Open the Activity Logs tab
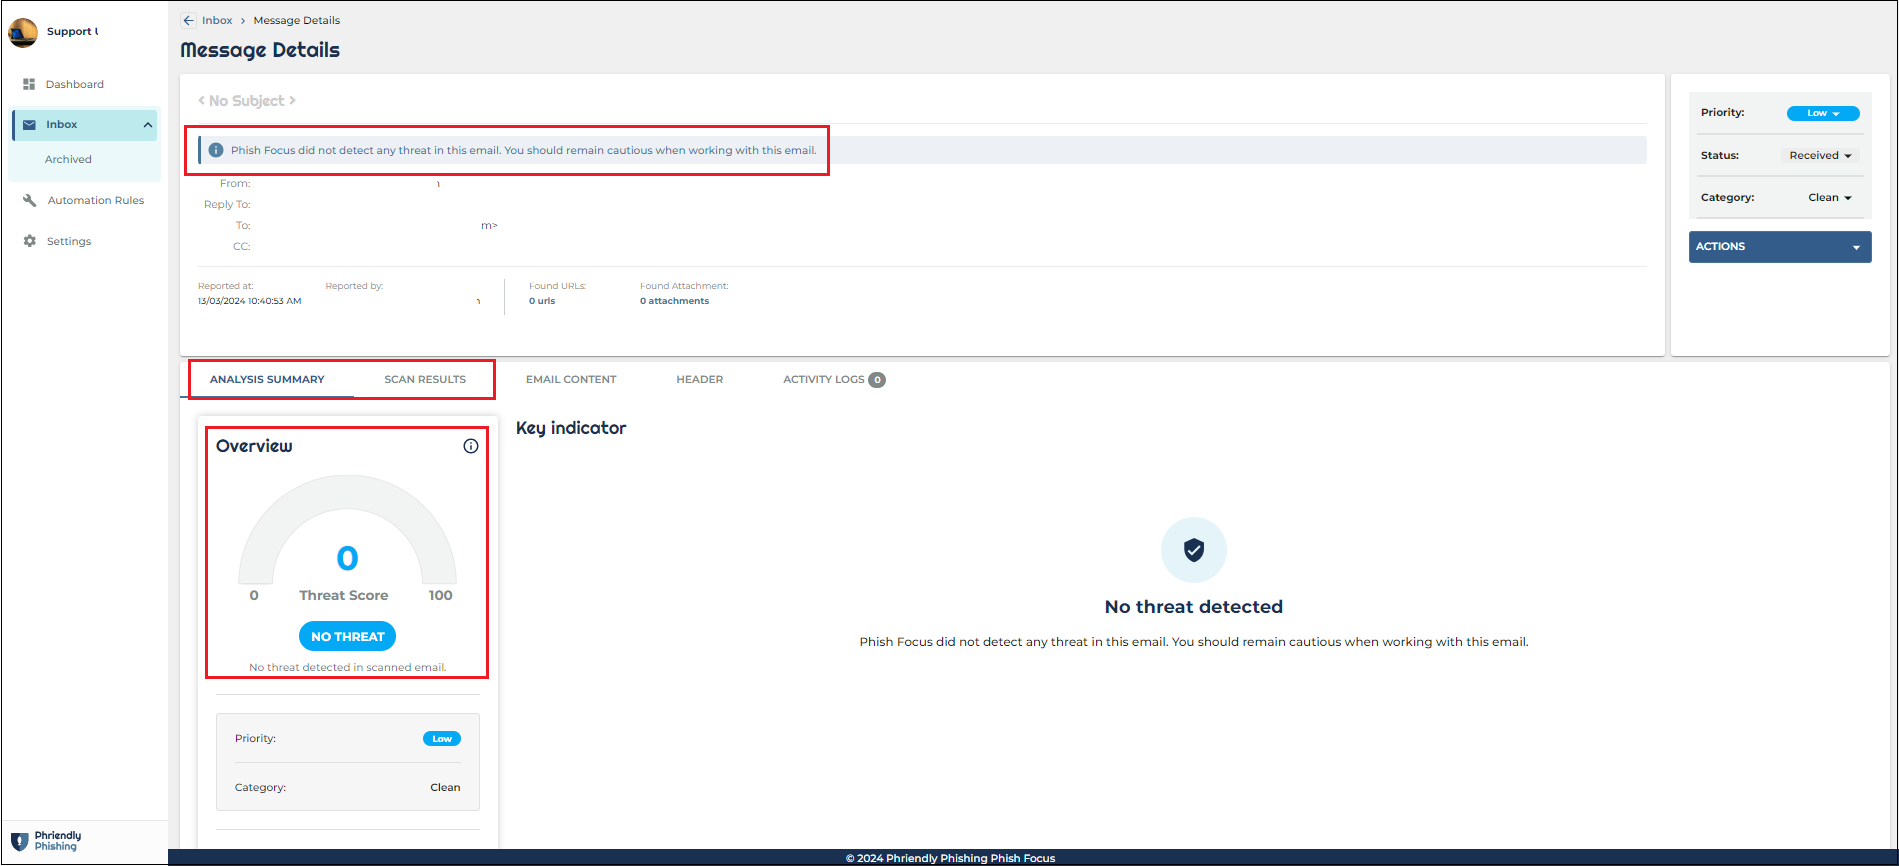The width and height of the screenshot is (1899, 866). (x=834, y=380)
